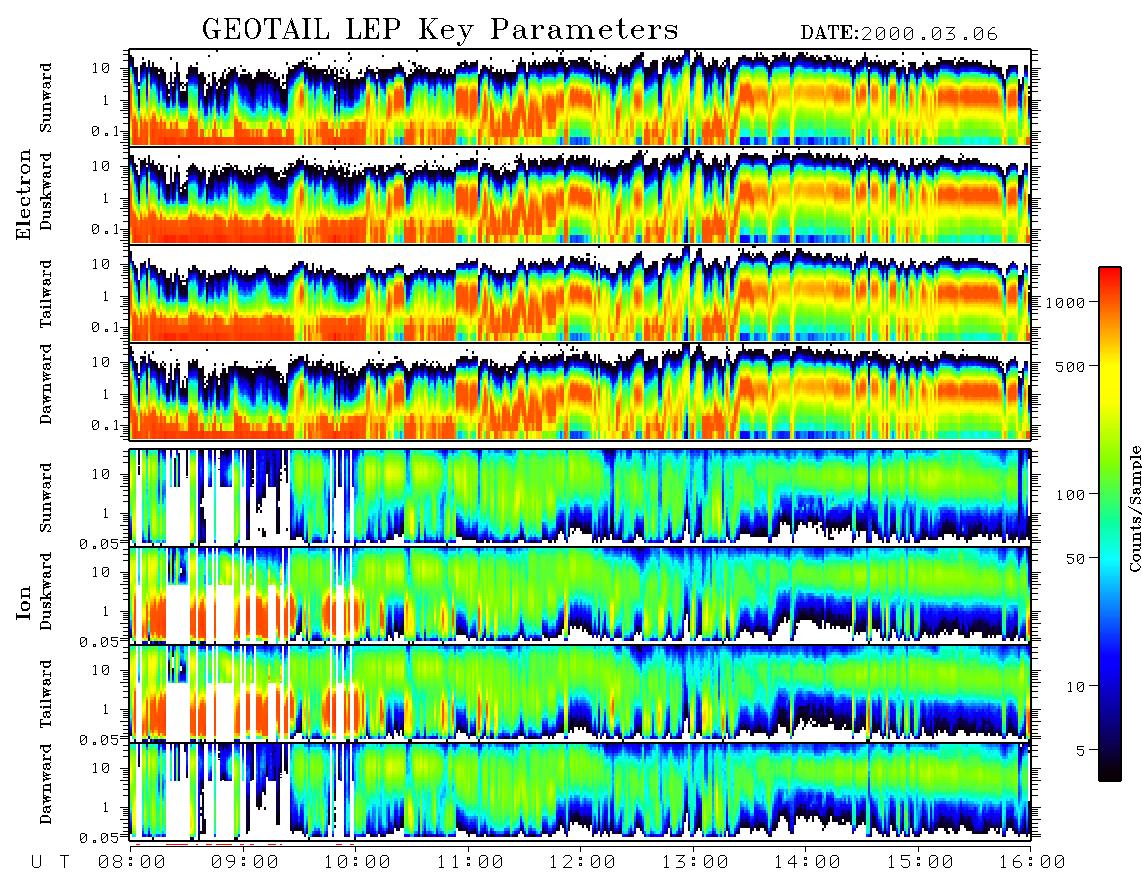Click the 13:00 time axis label

695,863
